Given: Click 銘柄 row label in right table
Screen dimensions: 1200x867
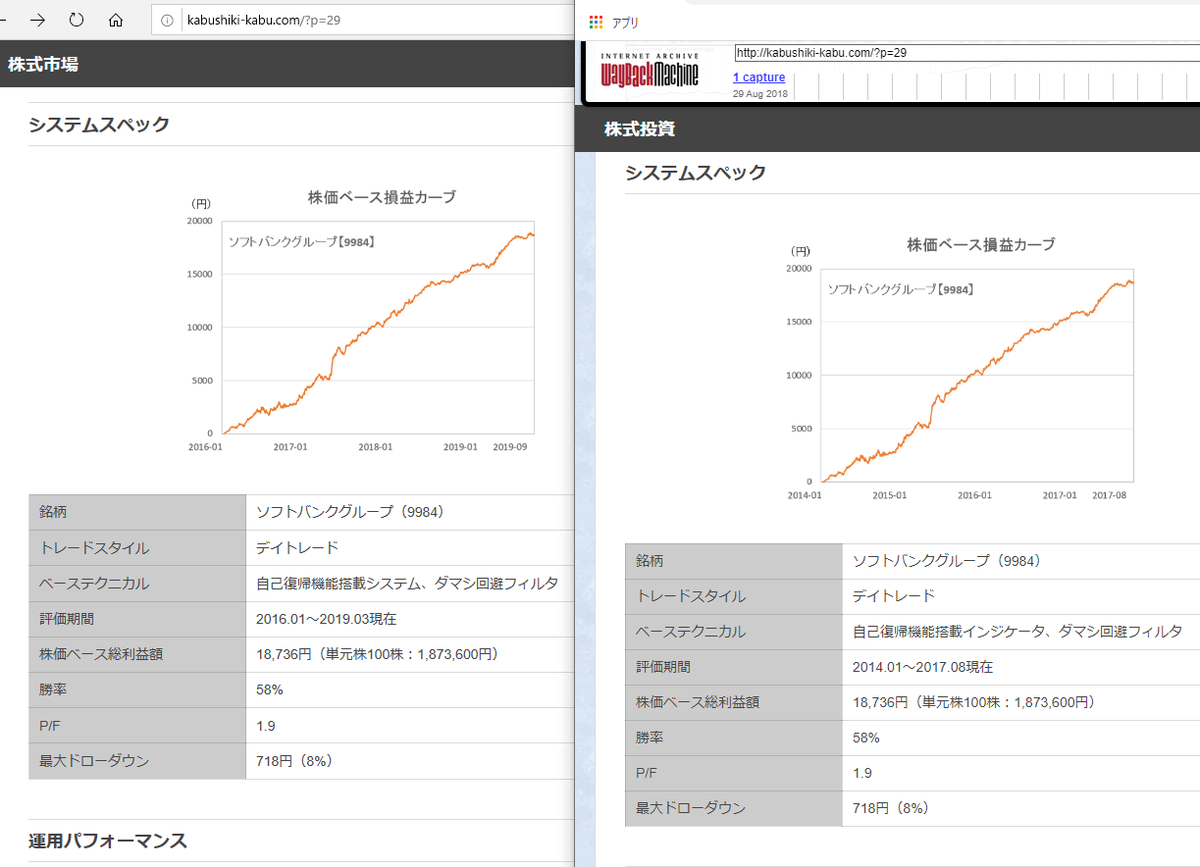Looking at the screenshot, I should click(x=650, y=561).
